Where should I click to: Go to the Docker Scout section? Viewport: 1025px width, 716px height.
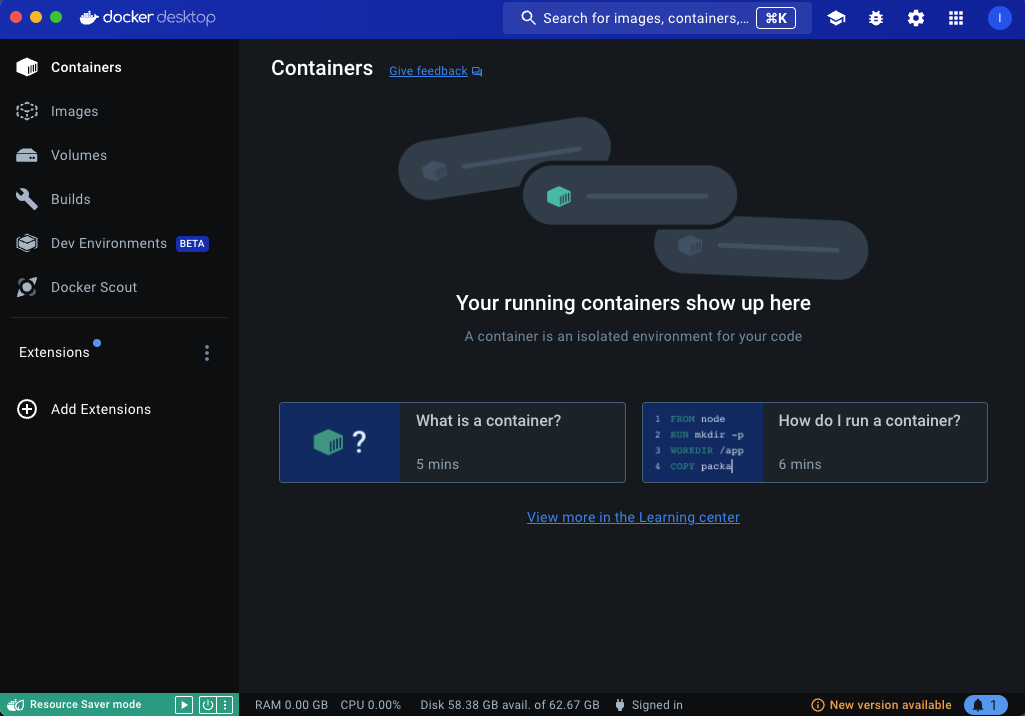tap(94, 287)
